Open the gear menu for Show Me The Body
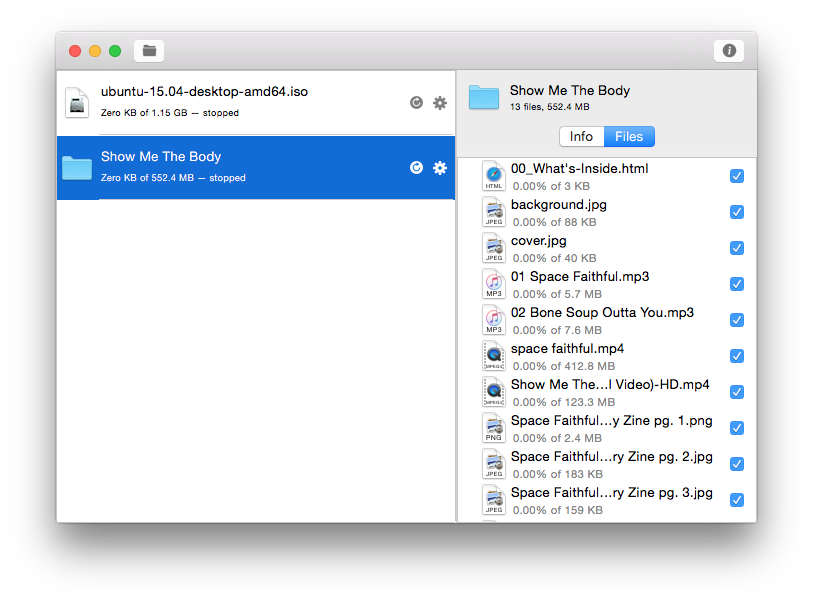The width and height of the screenshot is (813, 603). 440,167
